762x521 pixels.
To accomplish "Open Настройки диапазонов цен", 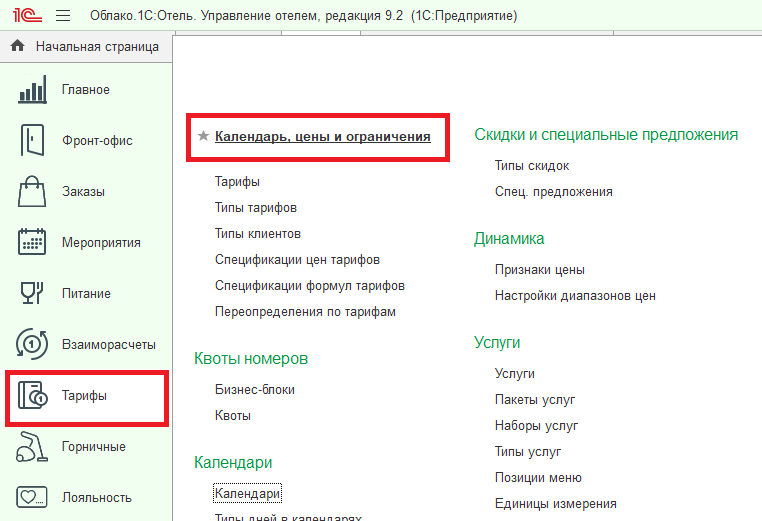I will click(575, 295).
